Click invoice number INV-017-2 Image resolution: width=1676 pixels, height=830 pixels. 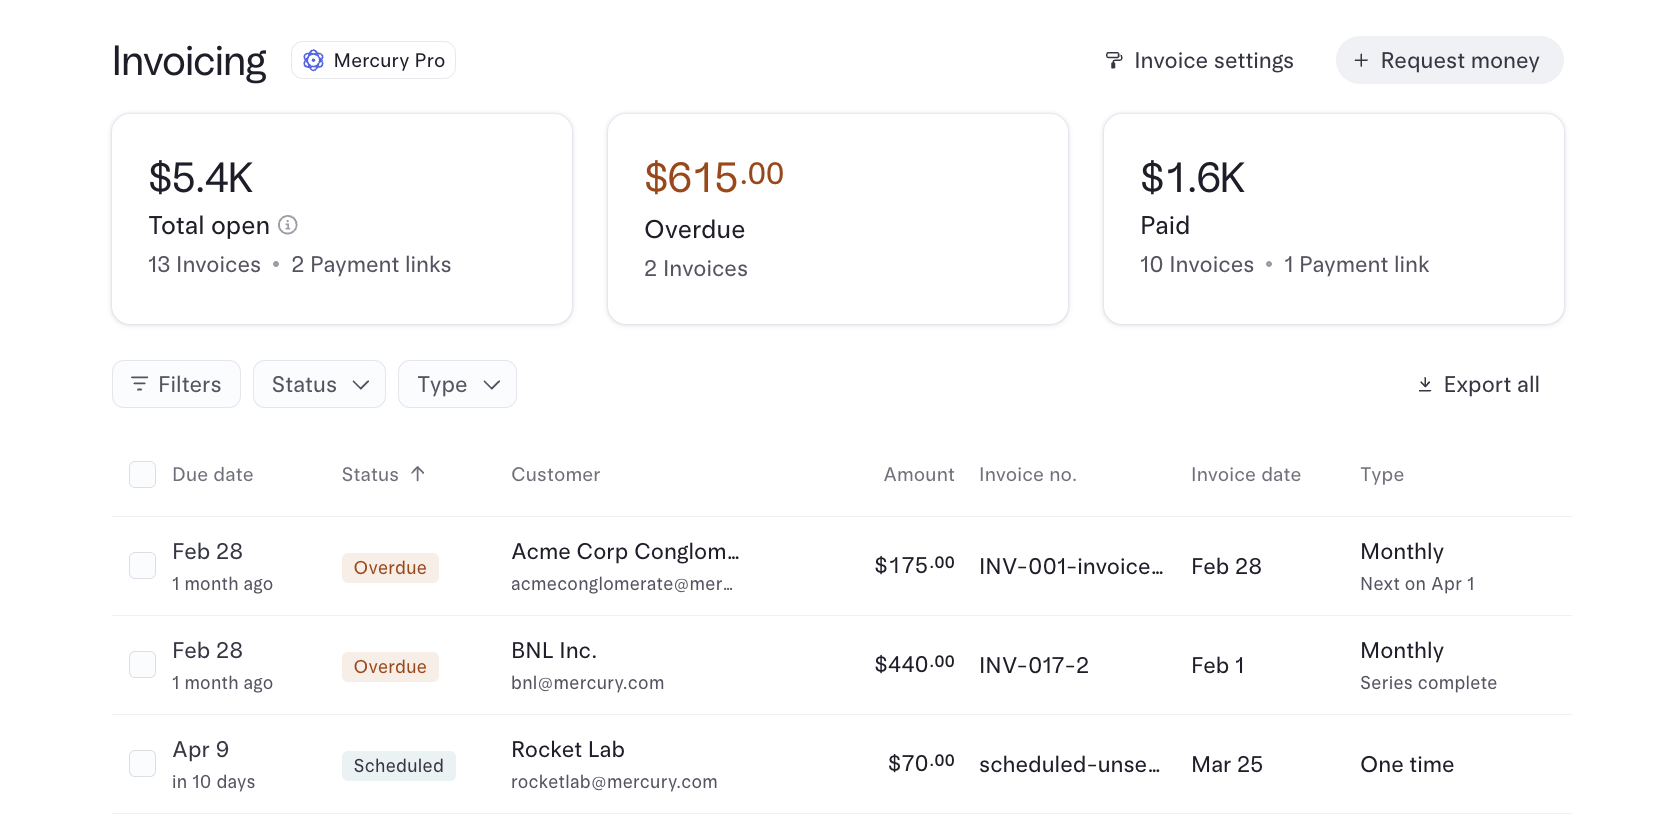click(1034, 666)
